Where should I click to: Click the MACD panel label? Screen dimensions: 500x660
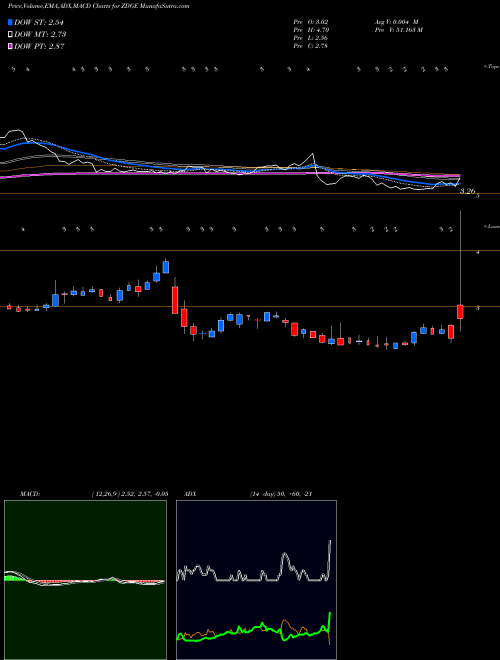point(30,494)
